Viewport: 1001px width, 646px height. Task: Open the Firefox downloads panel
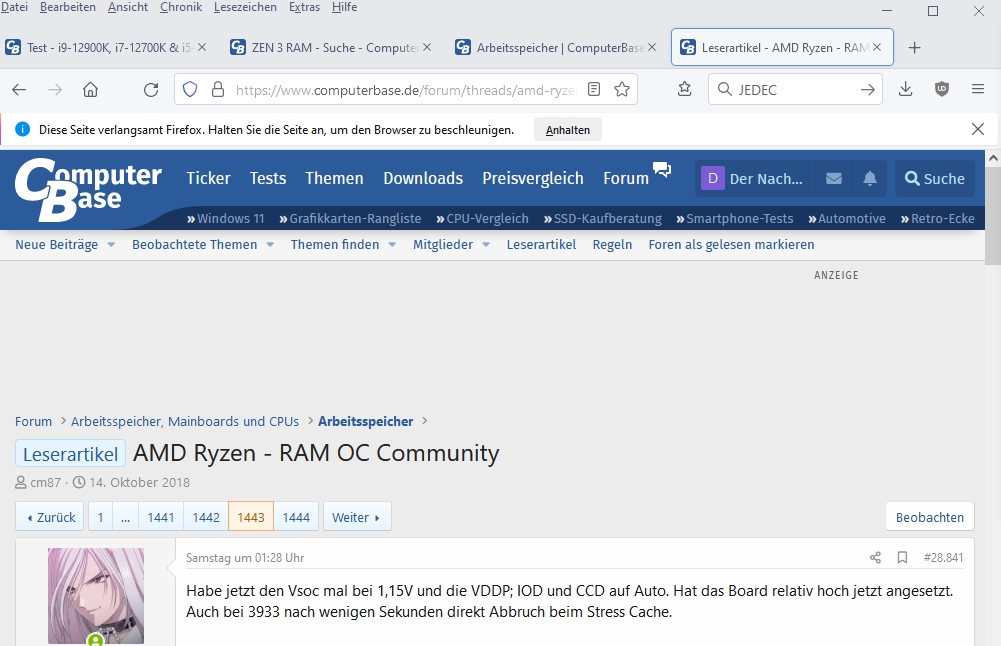pos(905,89)
